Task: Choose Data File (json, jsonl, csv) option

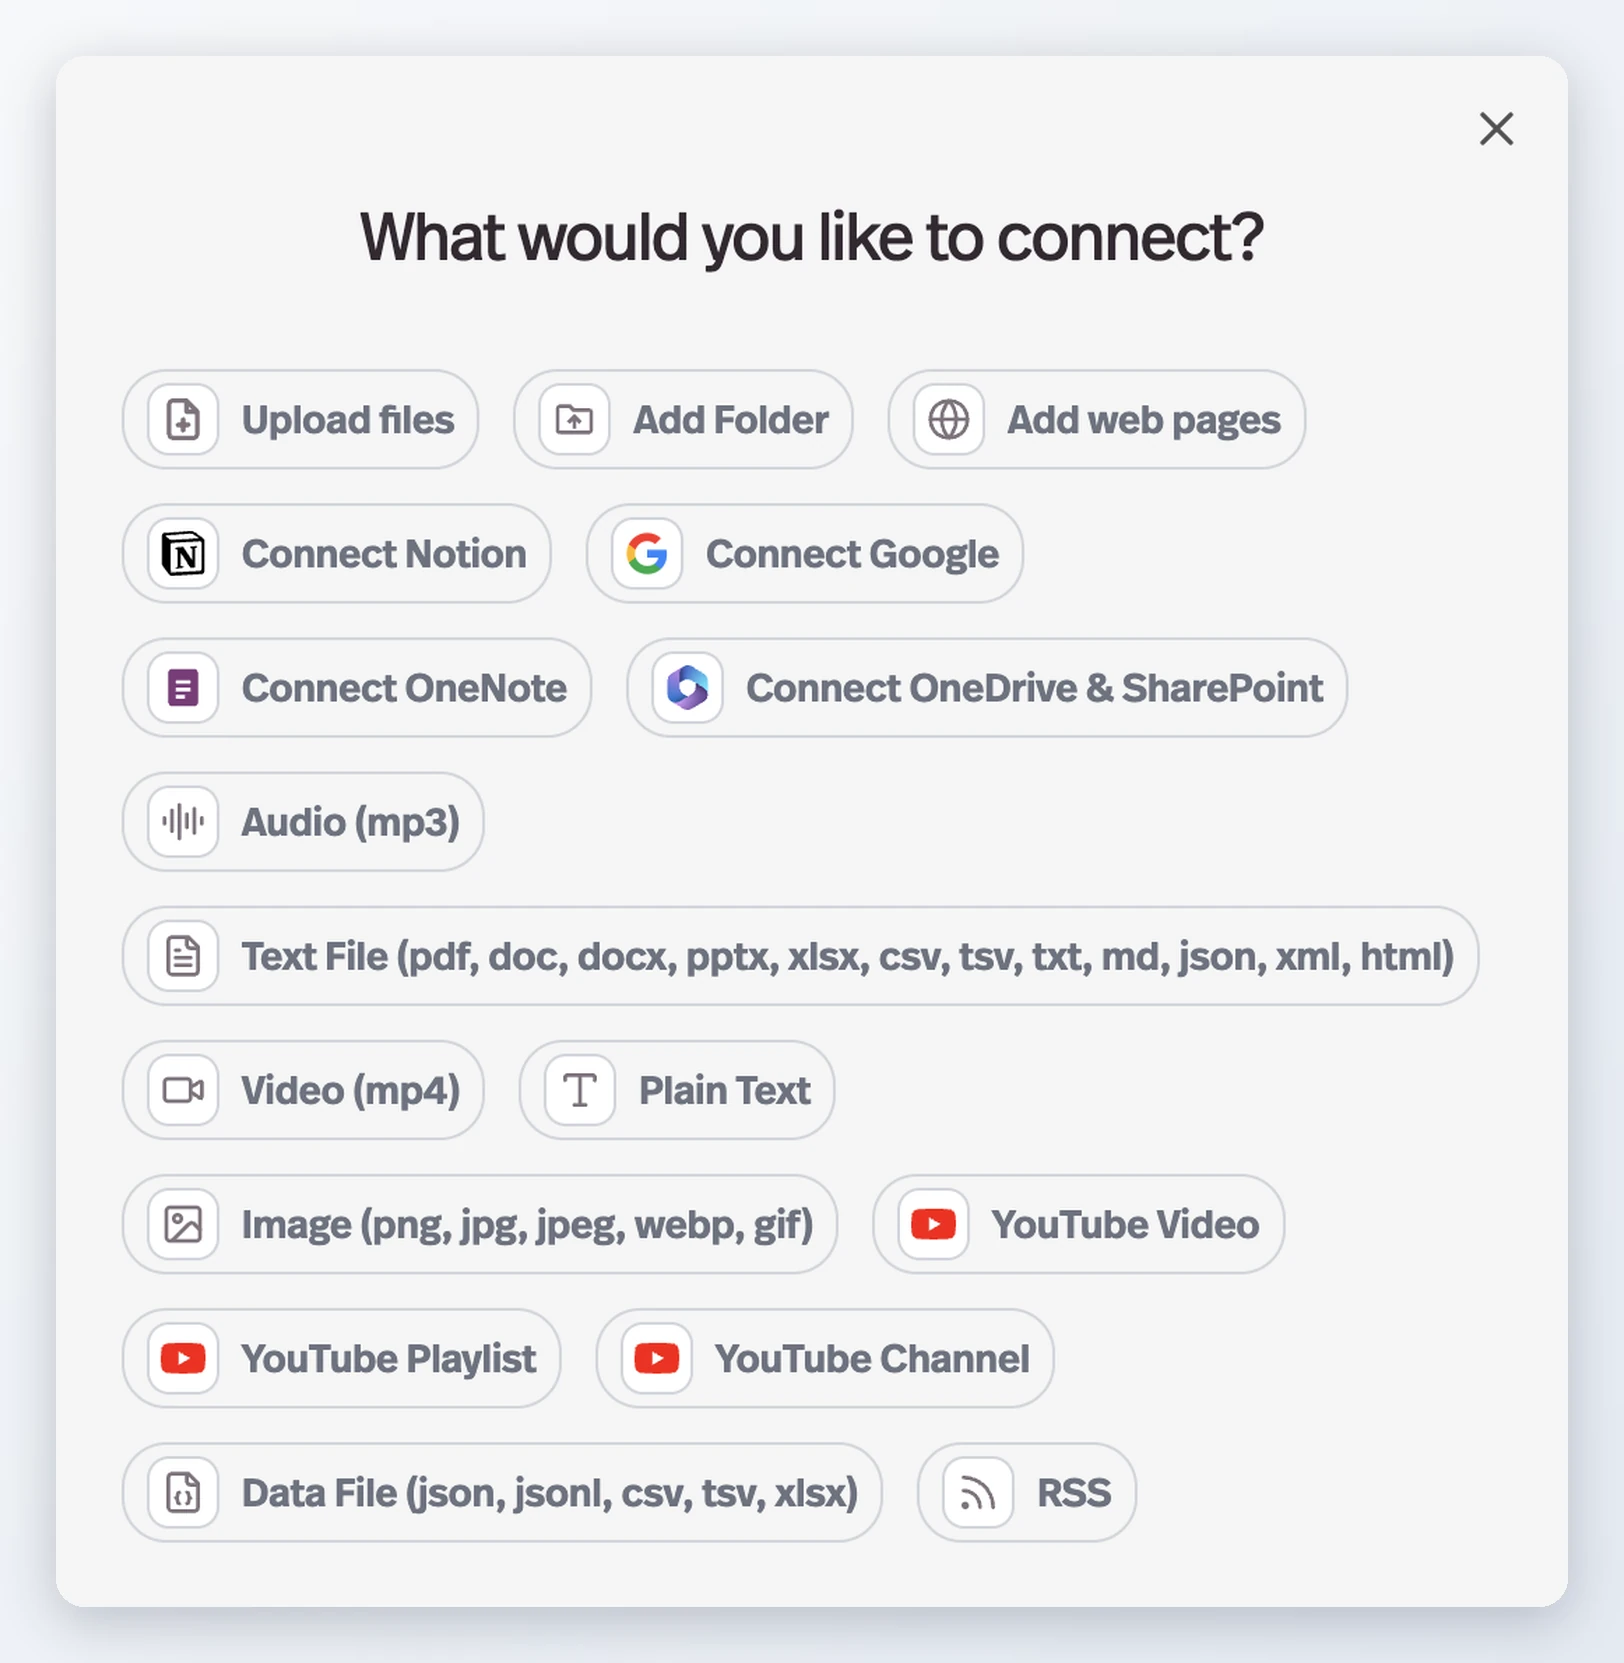Action: [502, 1493]
